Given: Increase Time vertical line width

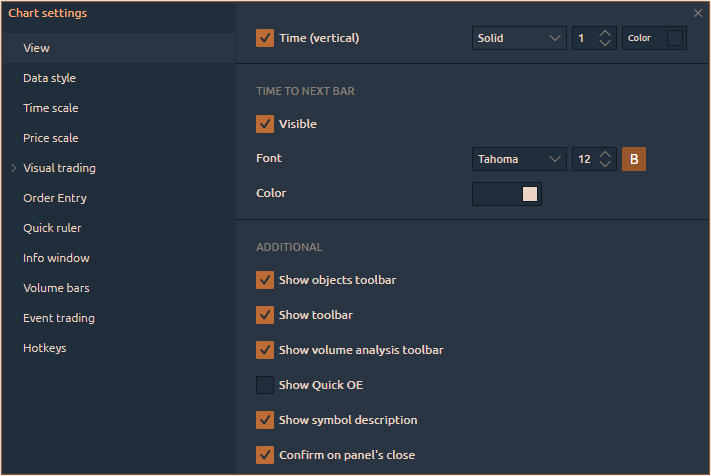Looking at the screenshot, I should [606, 32].
